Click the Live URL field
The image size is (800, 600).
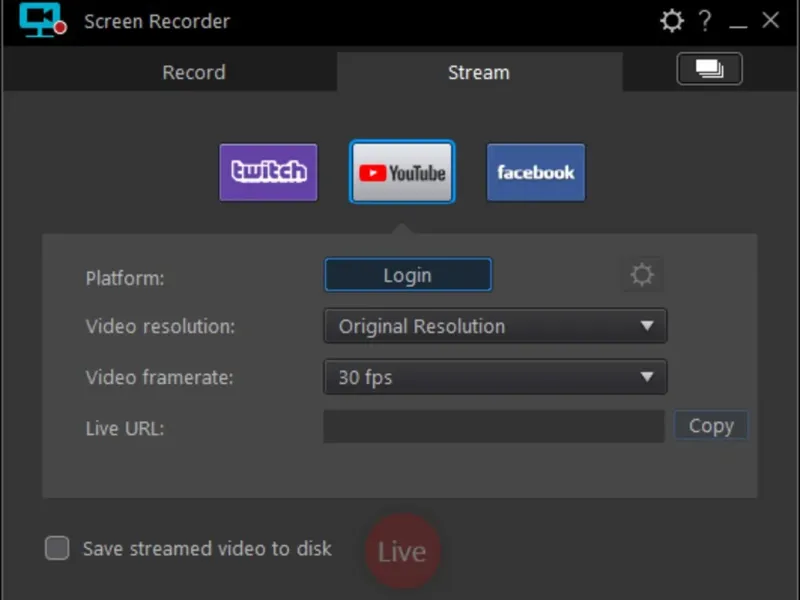click(x=493, y=427)
